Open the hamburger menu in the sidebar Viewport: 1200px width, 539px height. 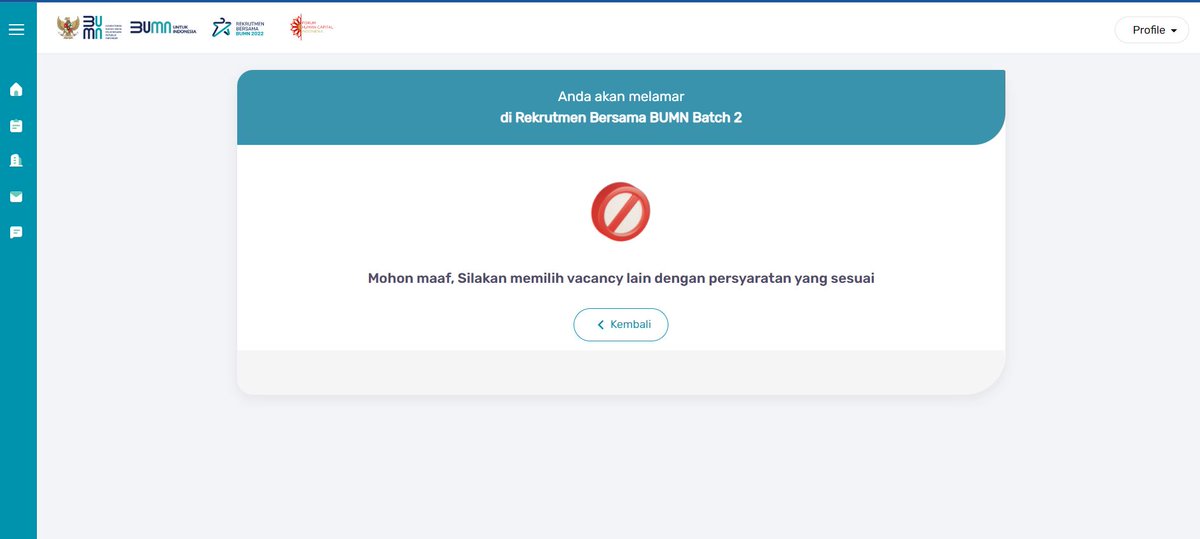(x=16, y=30)
